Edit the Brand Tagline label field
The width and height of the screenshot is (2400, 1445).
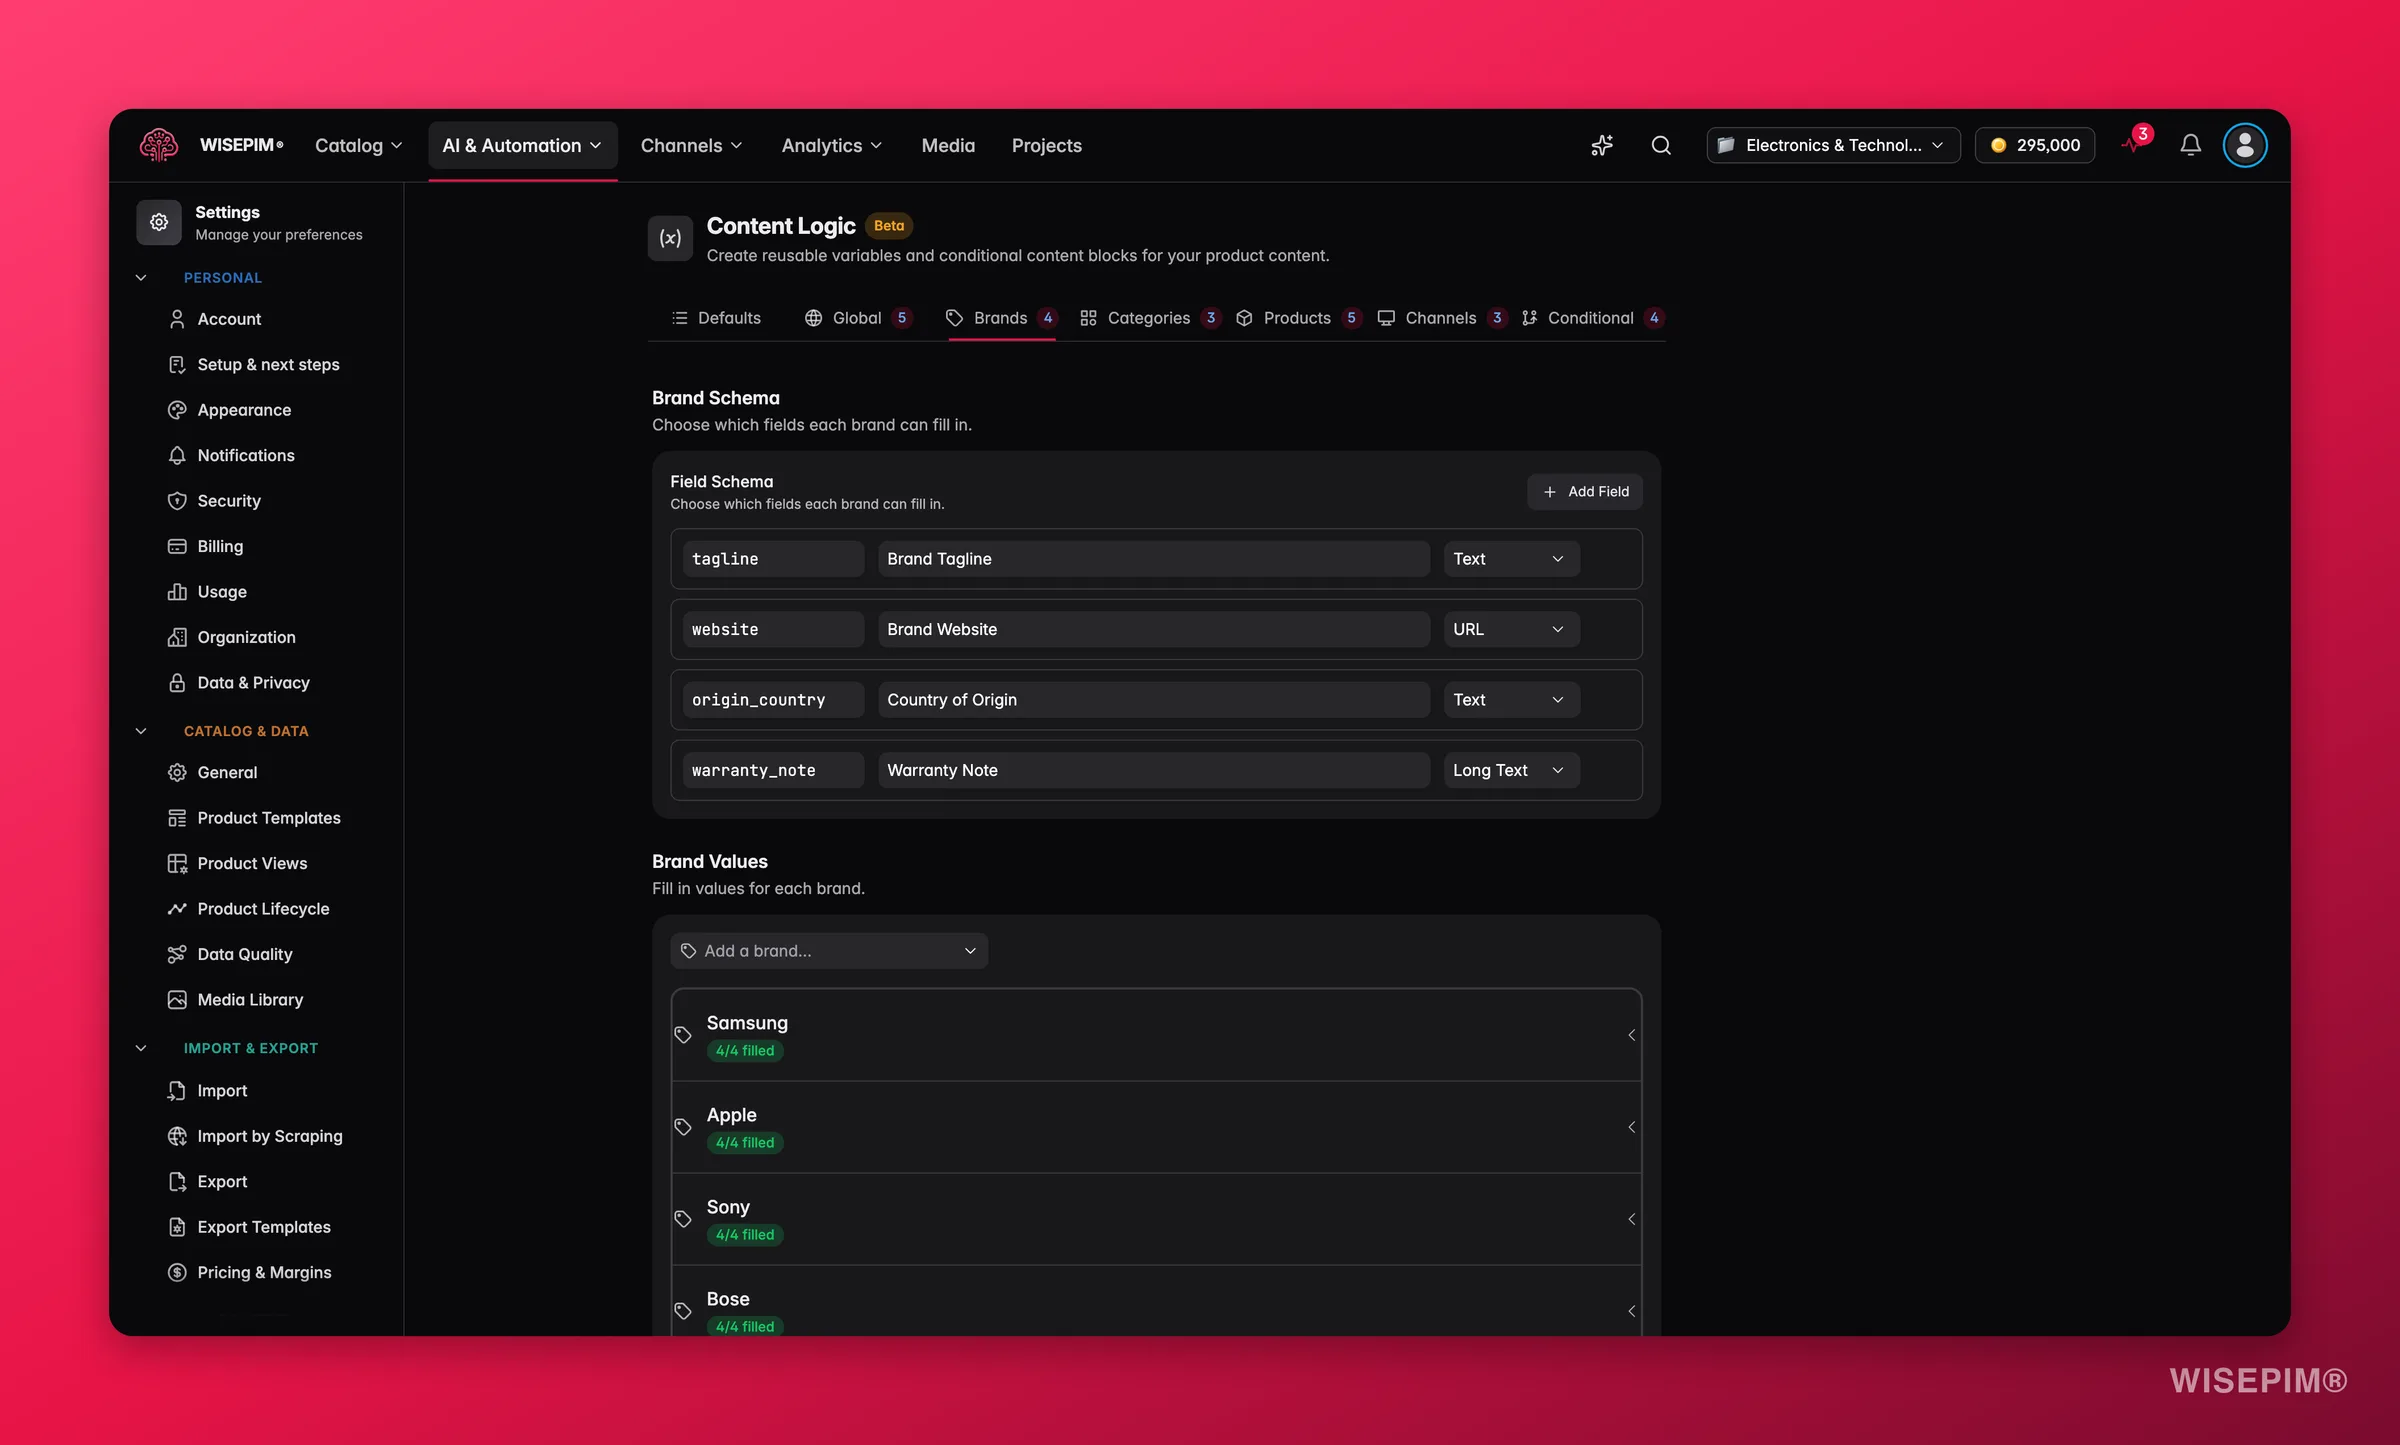coord(1154,559)
